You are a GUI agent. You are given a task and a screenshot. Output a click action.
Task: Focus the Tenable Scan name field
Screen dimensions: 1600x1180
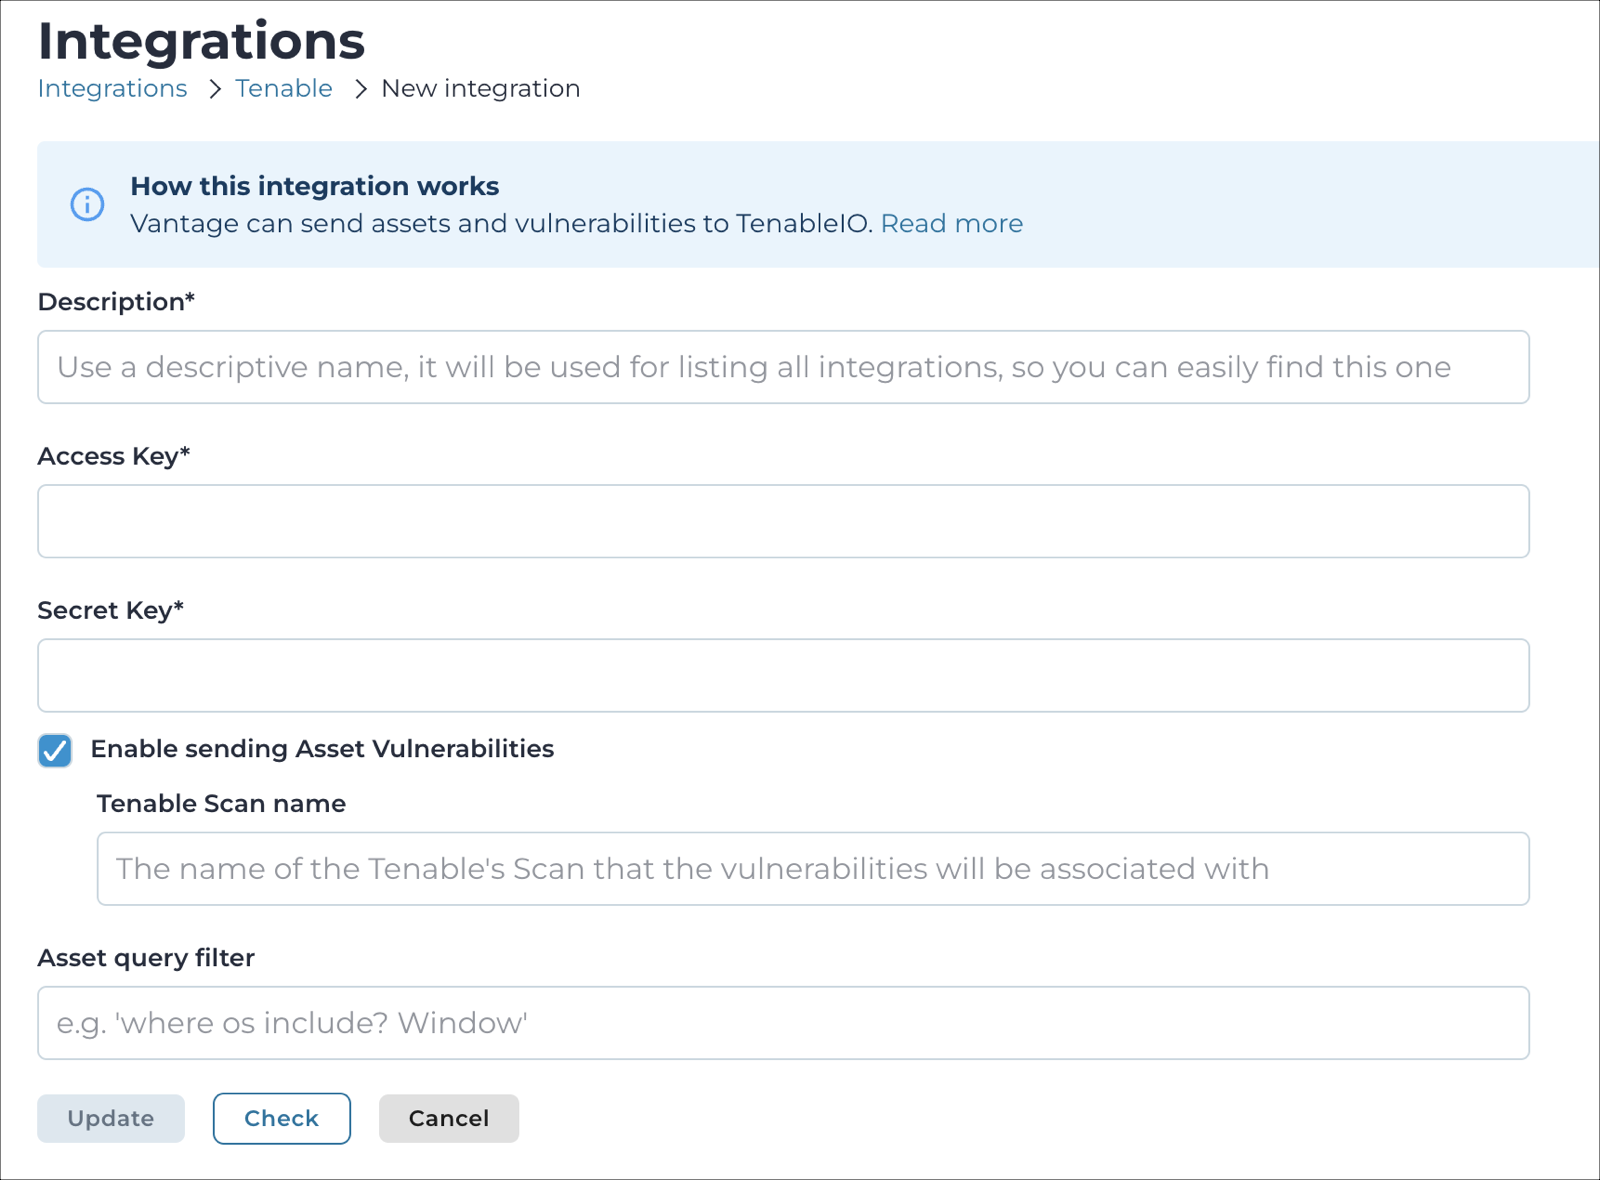[813, 868]
